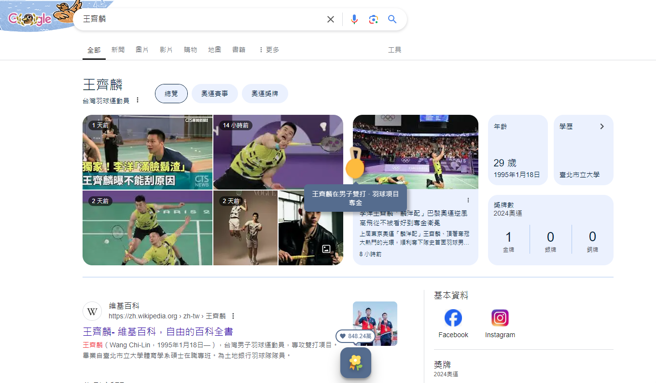Screen dimensions: 656x383
Task: Open the 工具 search tools
Action: point(394,50)
